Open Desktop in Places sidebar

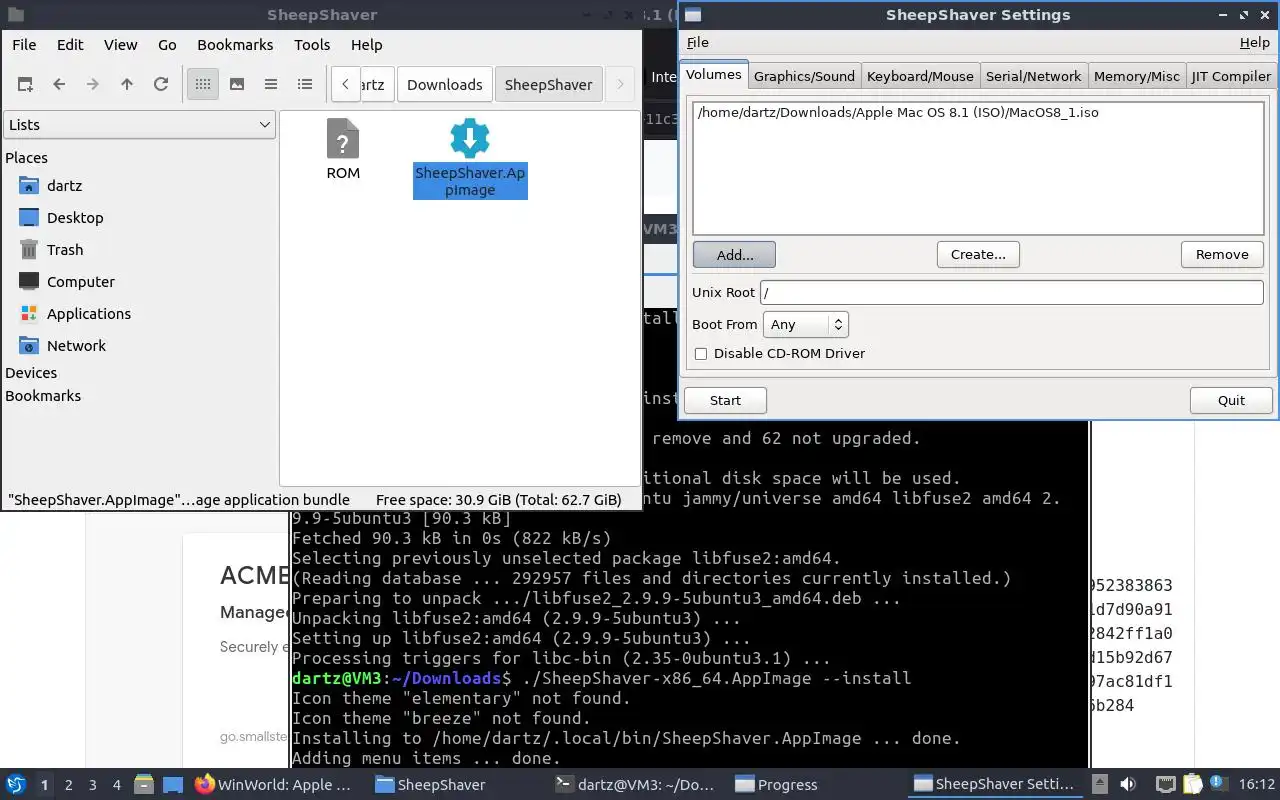tap(75, 218)
